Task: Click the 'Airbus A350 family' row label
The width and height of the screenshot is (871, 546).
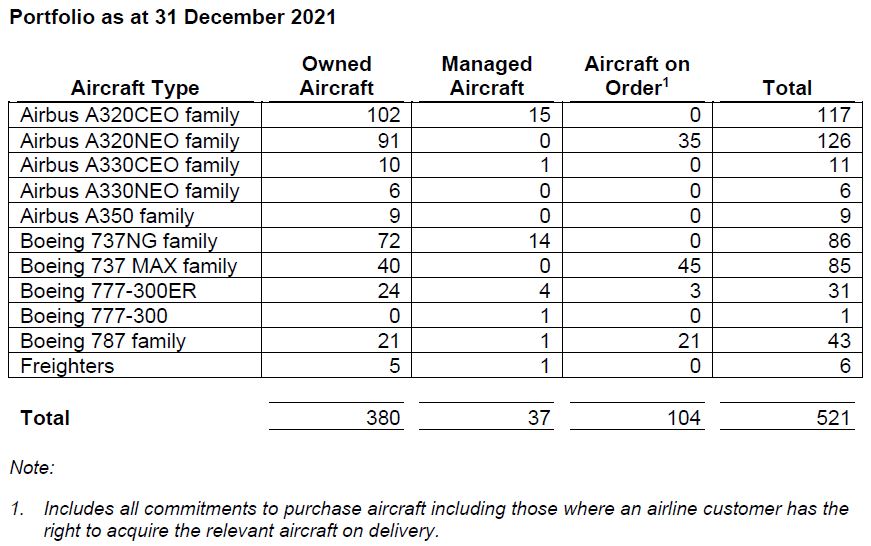Action: click(107, 216)
